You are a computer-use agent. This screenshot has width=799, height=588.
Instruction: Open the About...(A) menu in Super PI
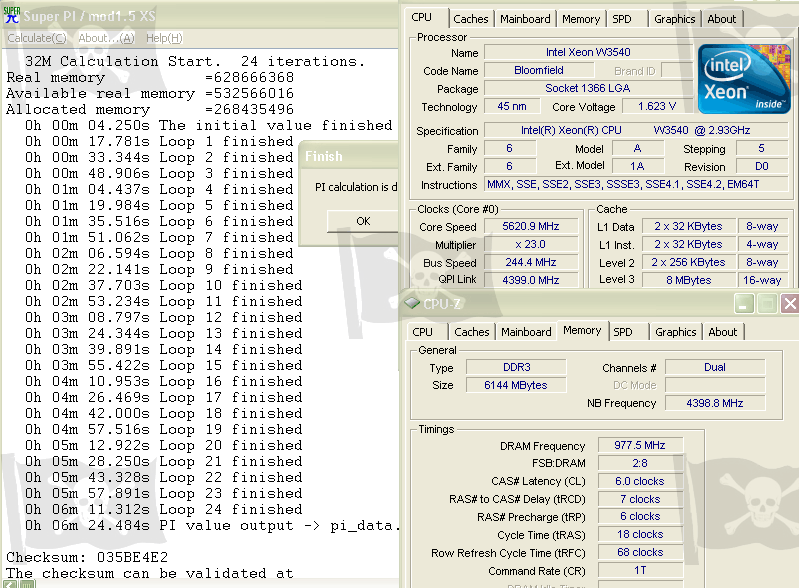click(x=106, y=38)
